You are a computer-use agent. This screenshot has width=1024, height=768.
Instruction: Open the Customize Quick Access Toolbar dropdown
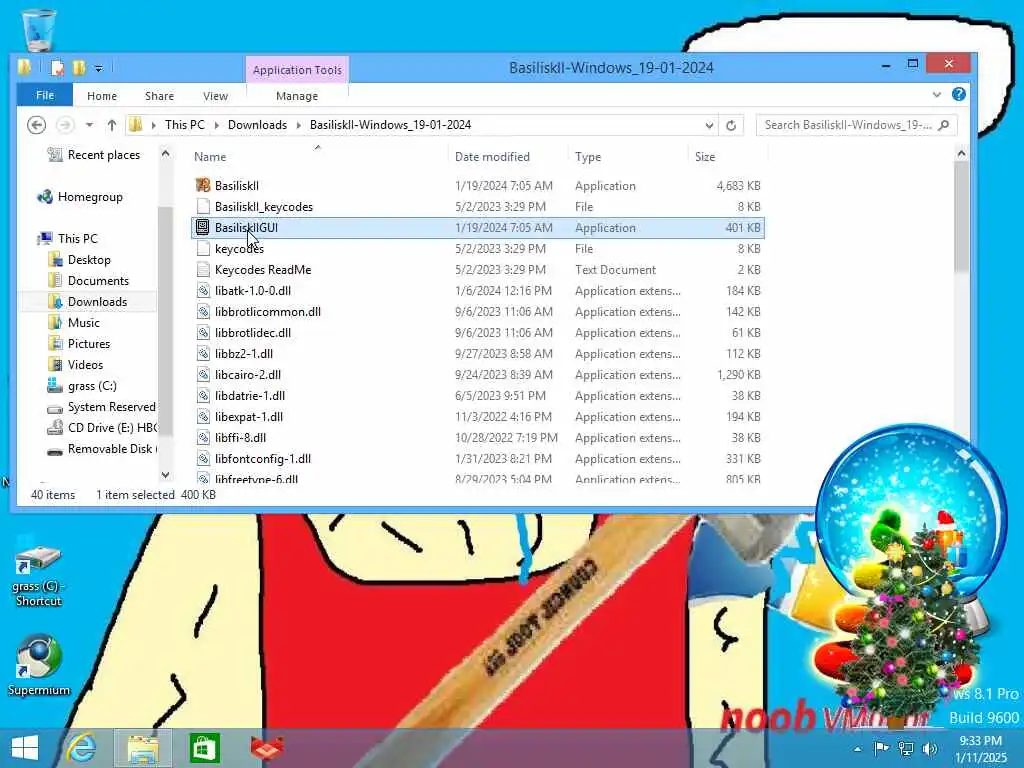pyautogui.click(x=99, y=68)
